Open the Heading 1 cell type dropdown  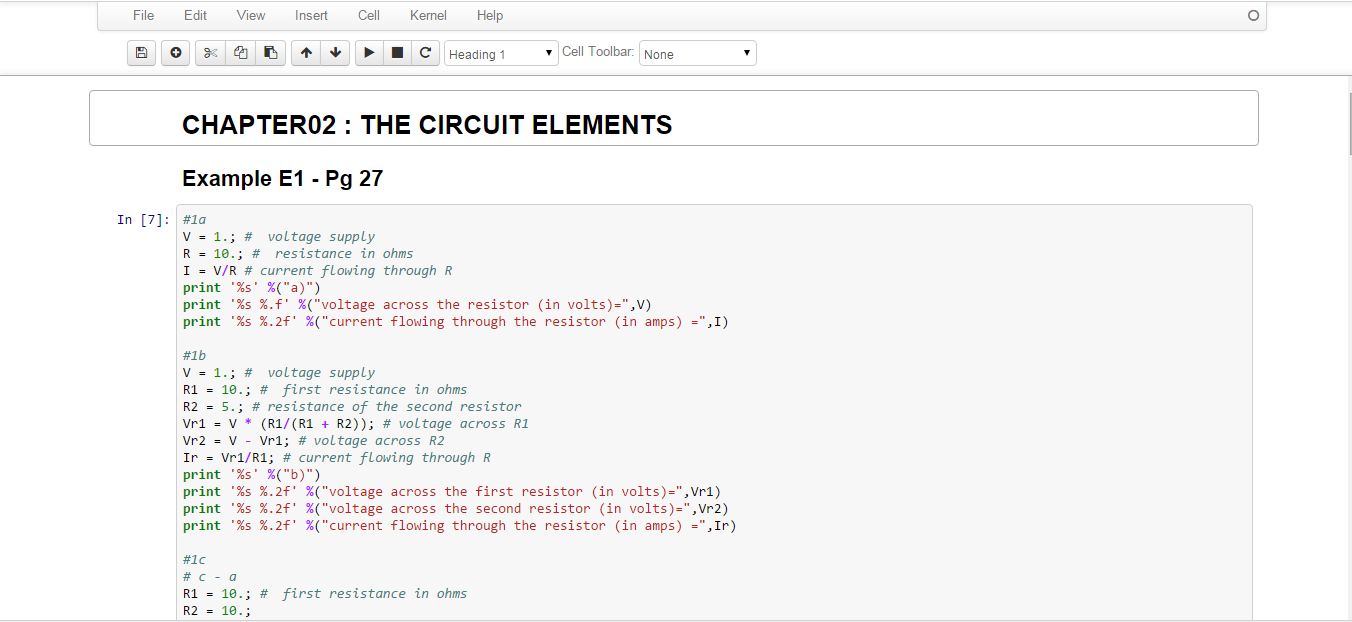click(x=501, y=54)
